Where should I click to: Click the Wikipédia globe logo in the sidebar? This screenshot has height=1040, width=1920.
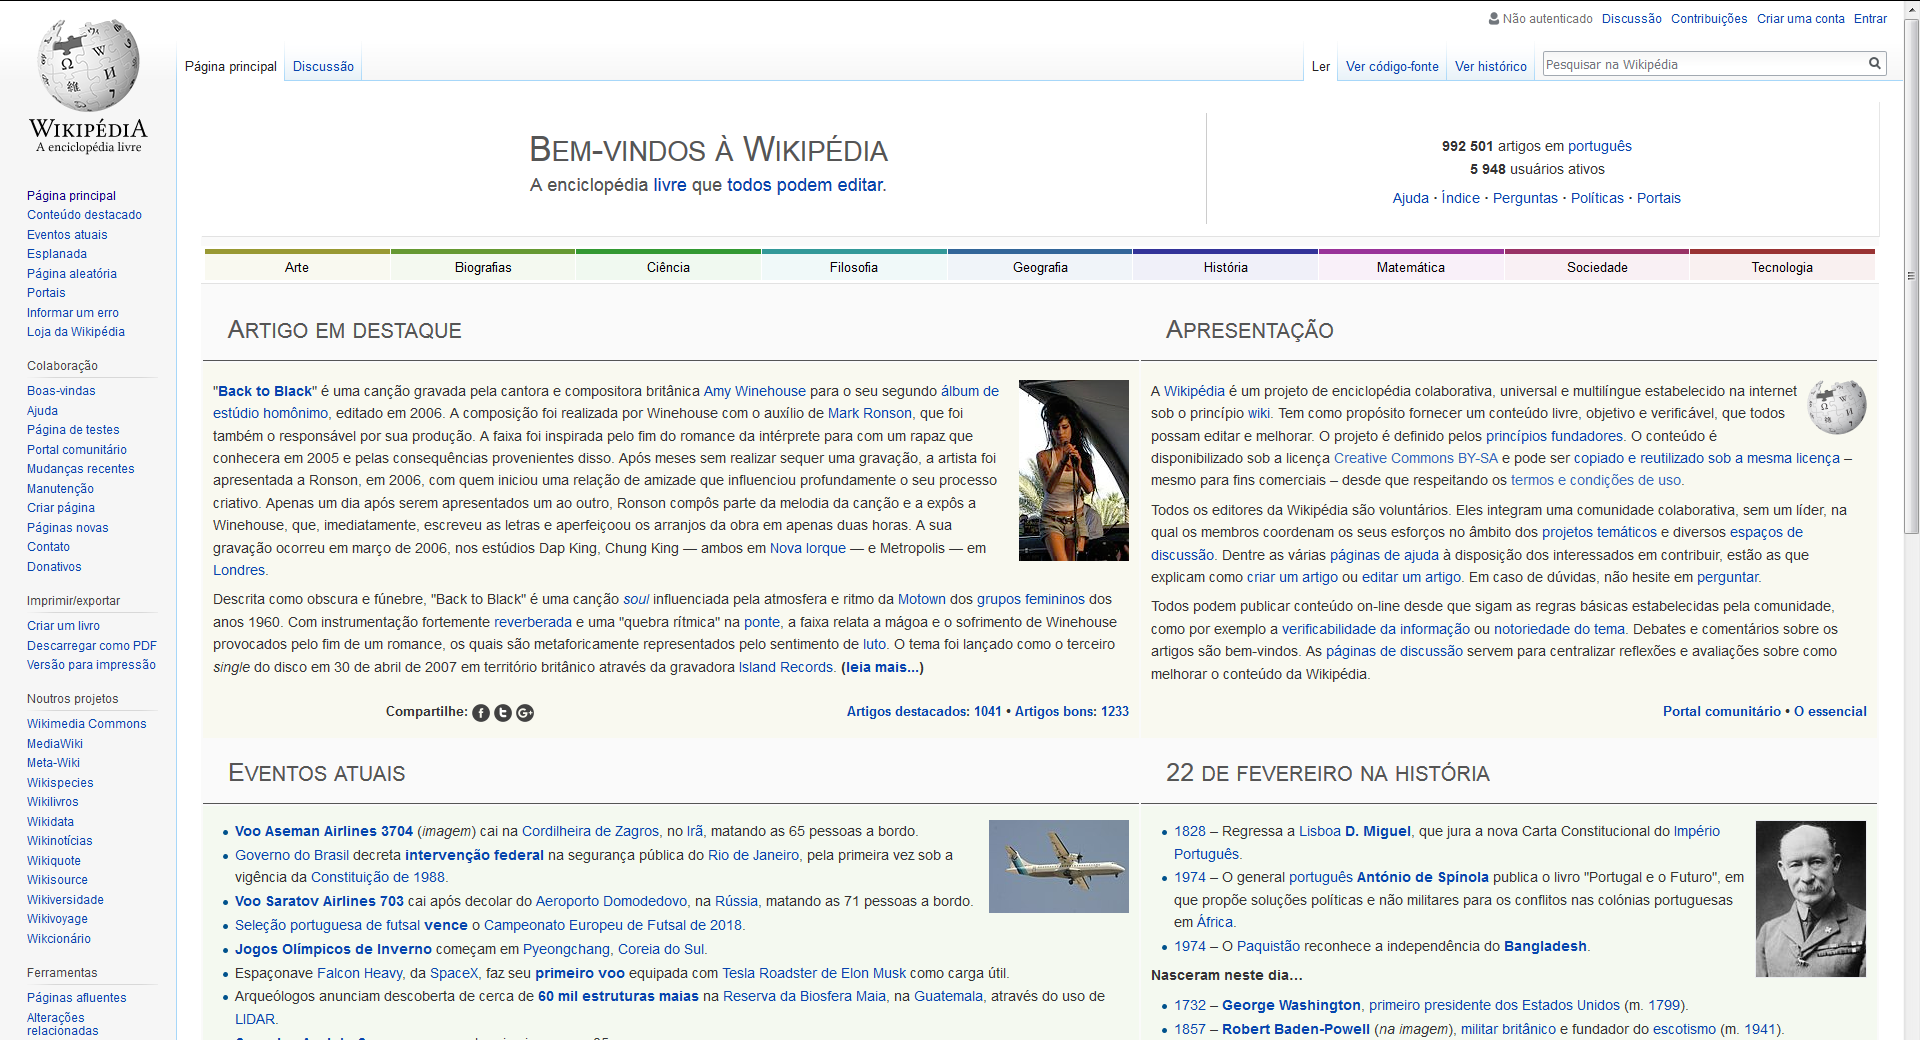pos(88,67)
